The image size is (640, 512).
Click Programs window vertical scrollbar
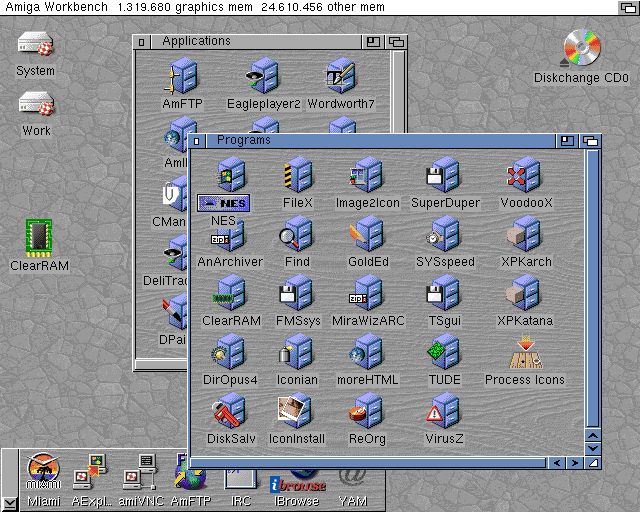pos(593,289)
